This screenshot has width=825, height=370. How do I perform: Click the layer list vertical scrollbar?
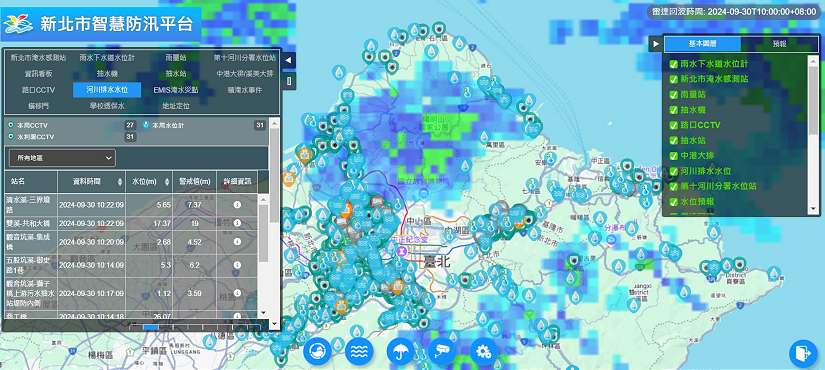click(813, 134)
